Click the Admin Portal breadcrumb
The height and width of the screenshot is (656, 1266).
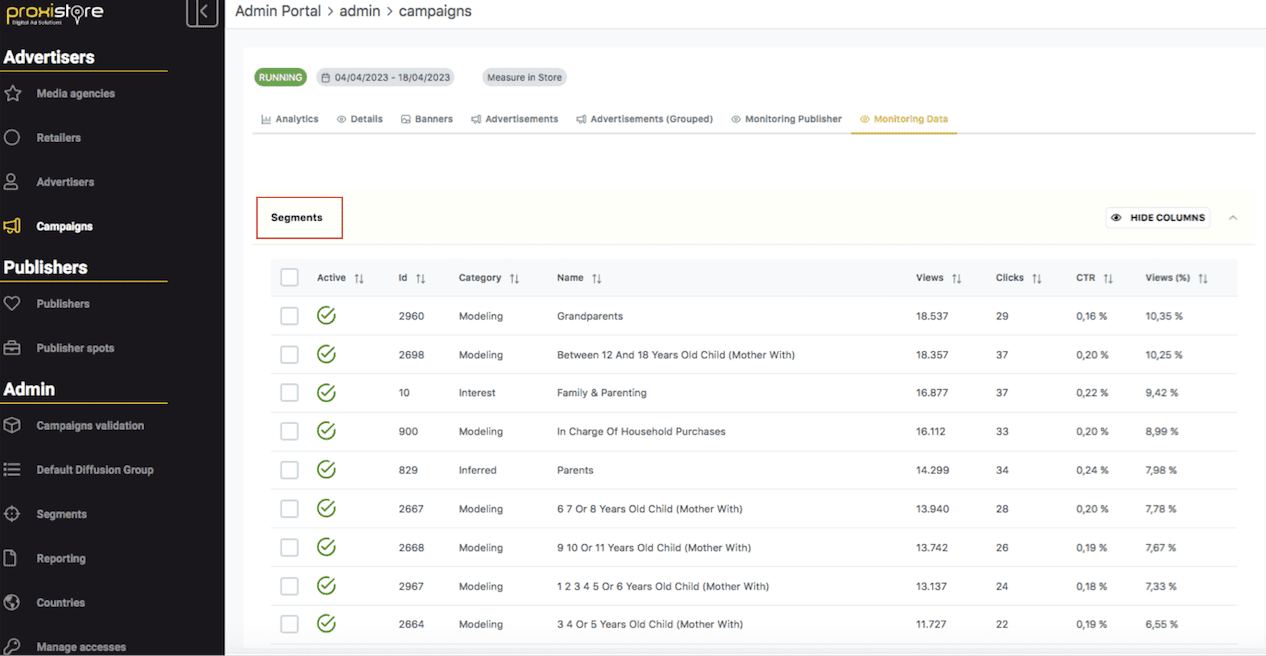pos(278,11)
